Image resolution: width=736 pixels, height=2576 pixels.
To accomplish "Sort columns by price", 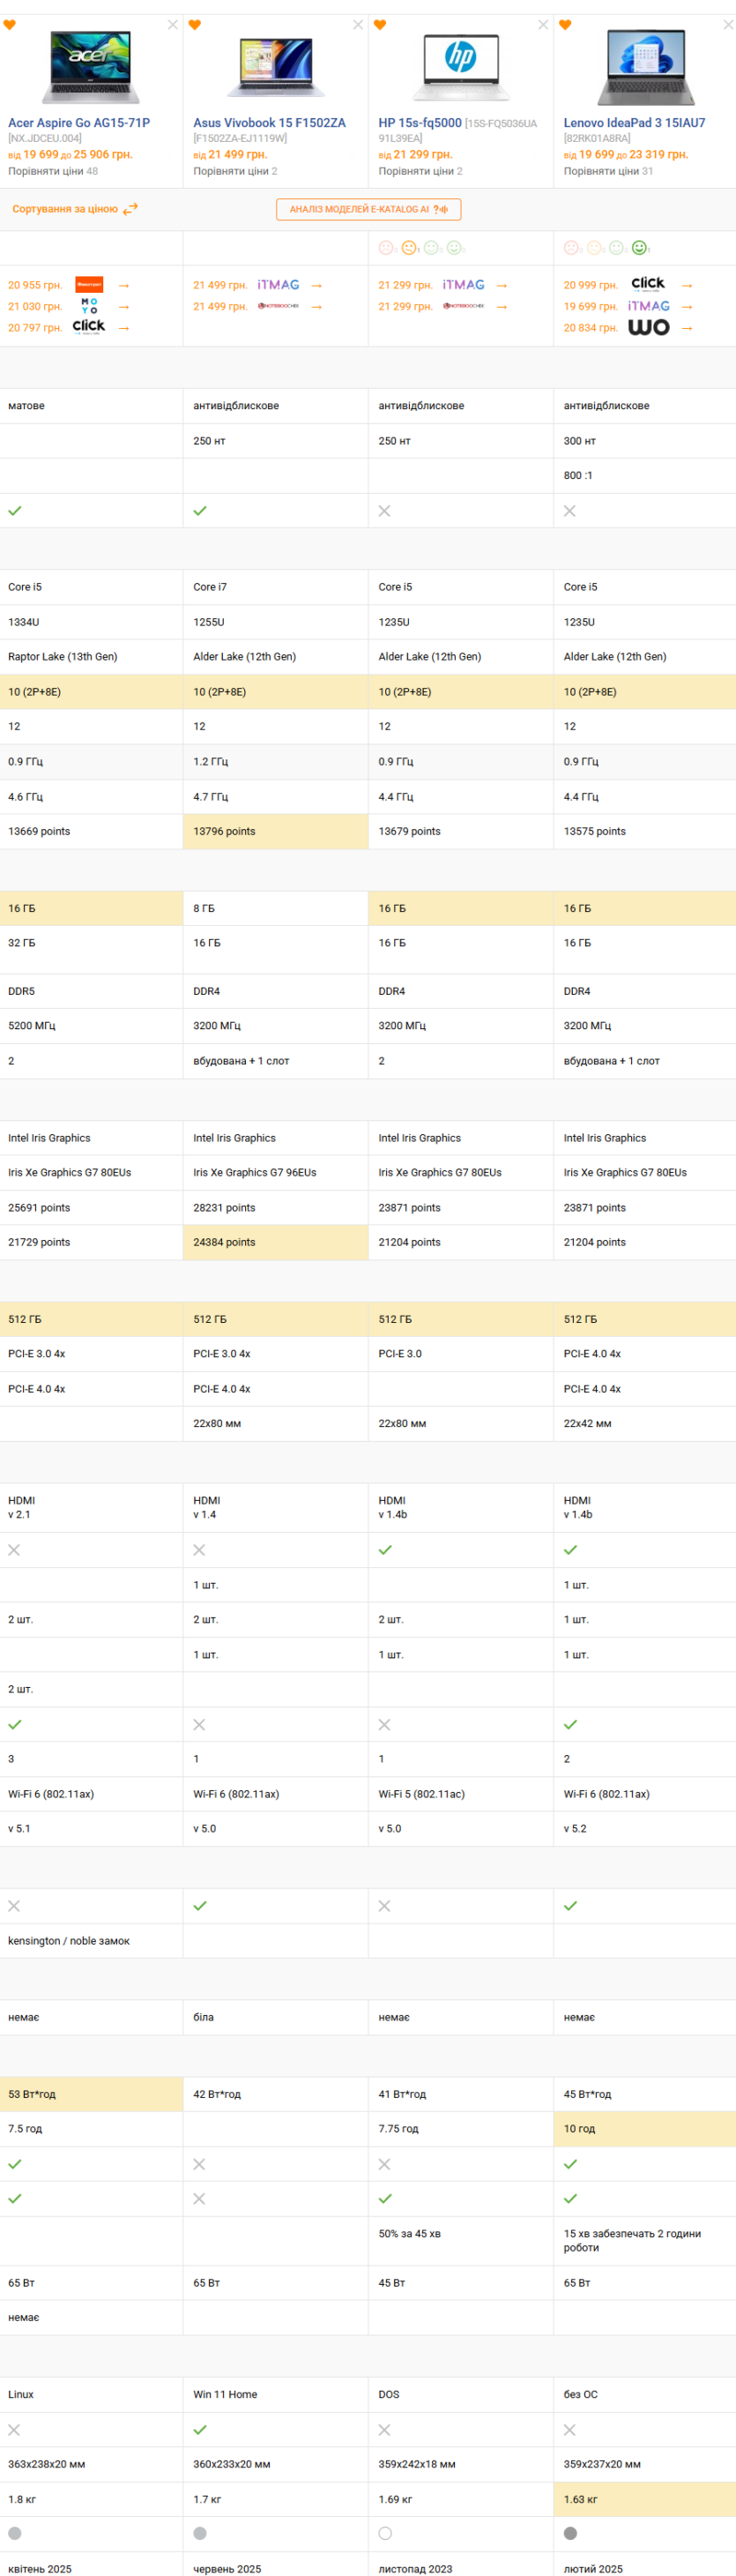I will point(65,209).
